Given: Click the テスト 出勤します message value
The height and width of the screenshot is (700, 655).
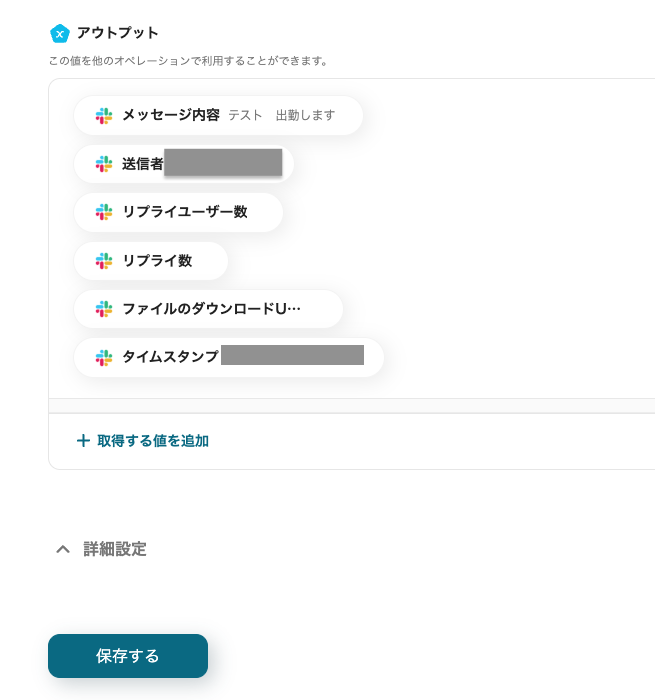Looking at the screenshot, I should coord(282,115).
